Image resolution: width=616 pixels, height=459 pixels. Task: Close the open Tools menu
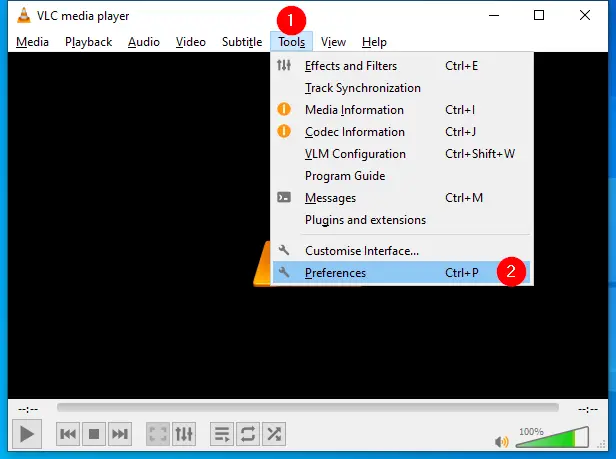(x=292, y=42)
